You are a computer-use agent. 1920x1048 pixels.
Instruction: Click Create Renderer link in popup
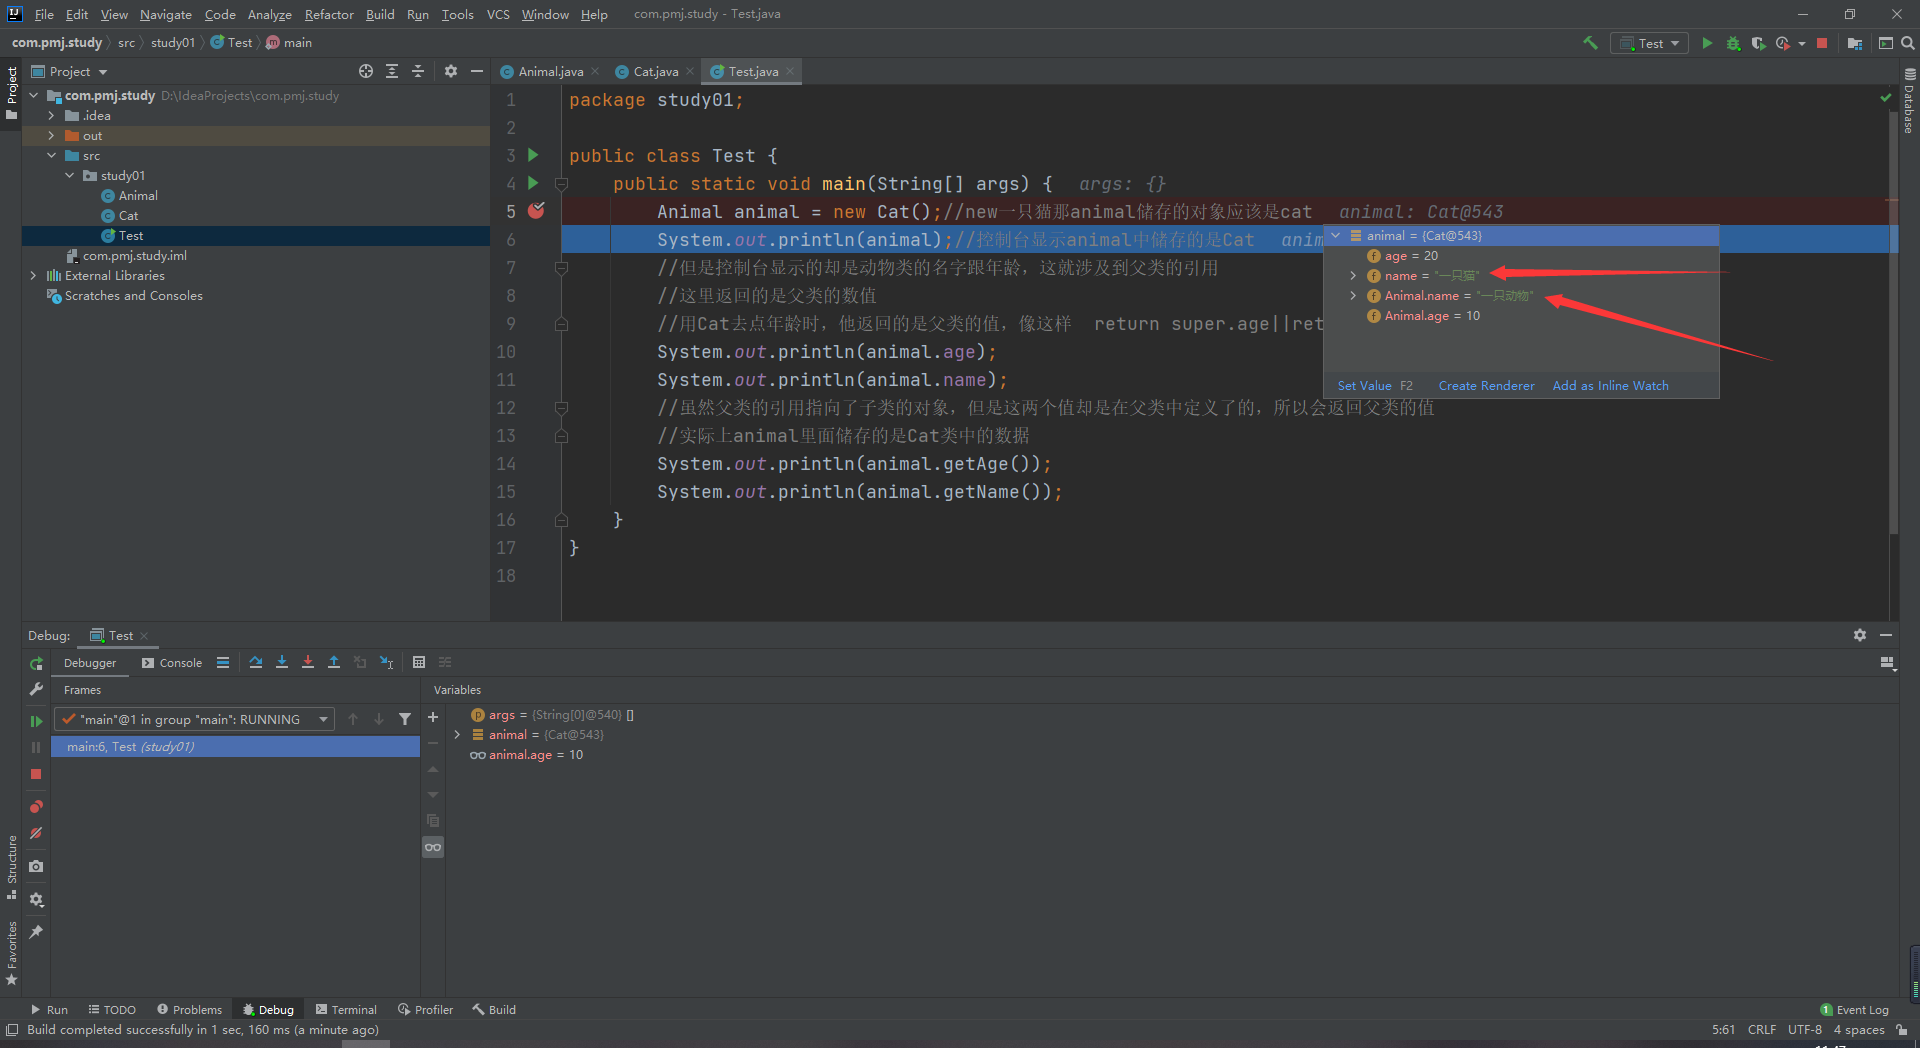(1486, 385)
